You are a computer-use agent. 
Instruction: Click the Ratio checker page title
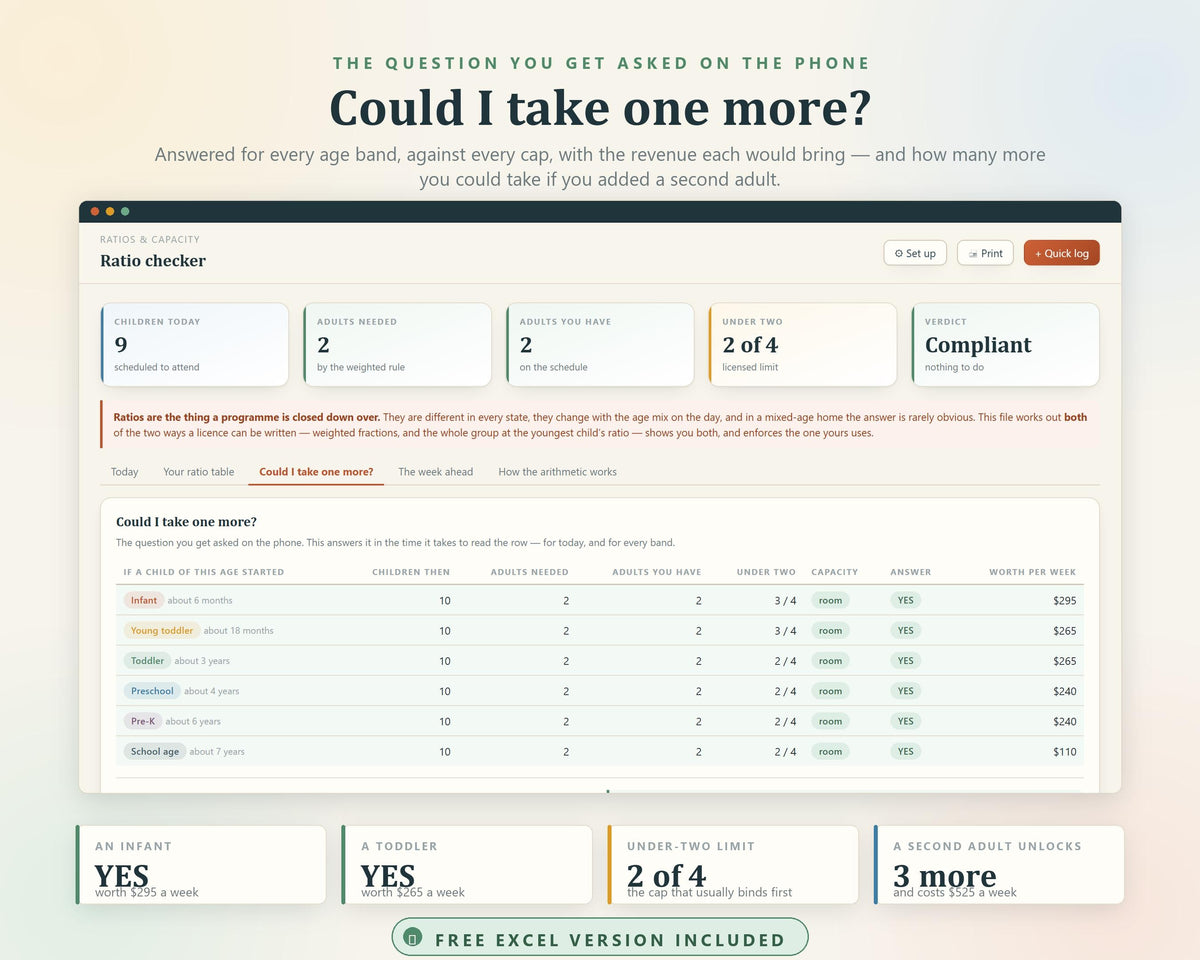click(x=153, y=261)
